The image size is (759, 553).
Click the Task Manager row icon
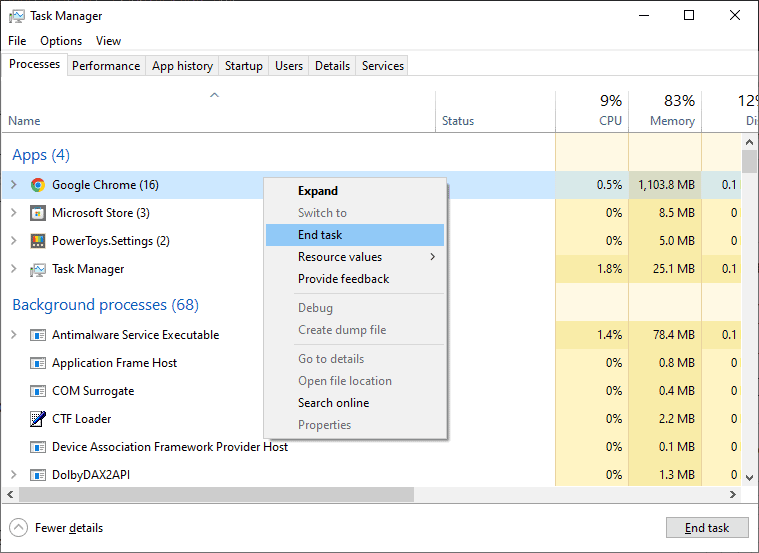[x=38, y=269]
